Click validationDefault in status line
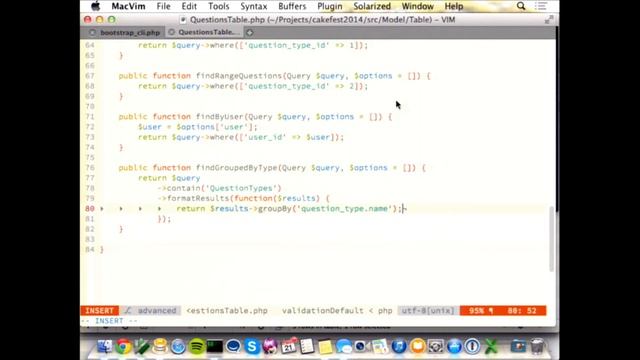This screenshot has width=640, height=360. [x=322, y=311]
